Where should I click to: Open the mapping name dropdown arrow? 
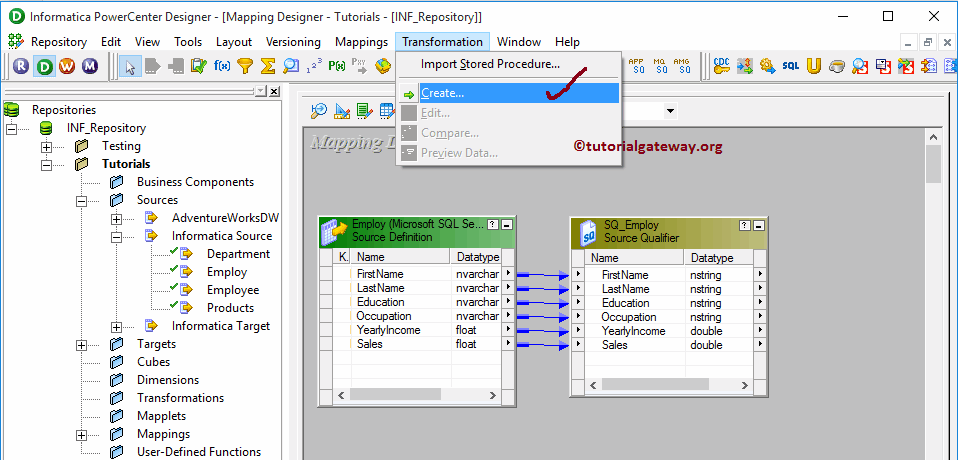coord(671,111)
